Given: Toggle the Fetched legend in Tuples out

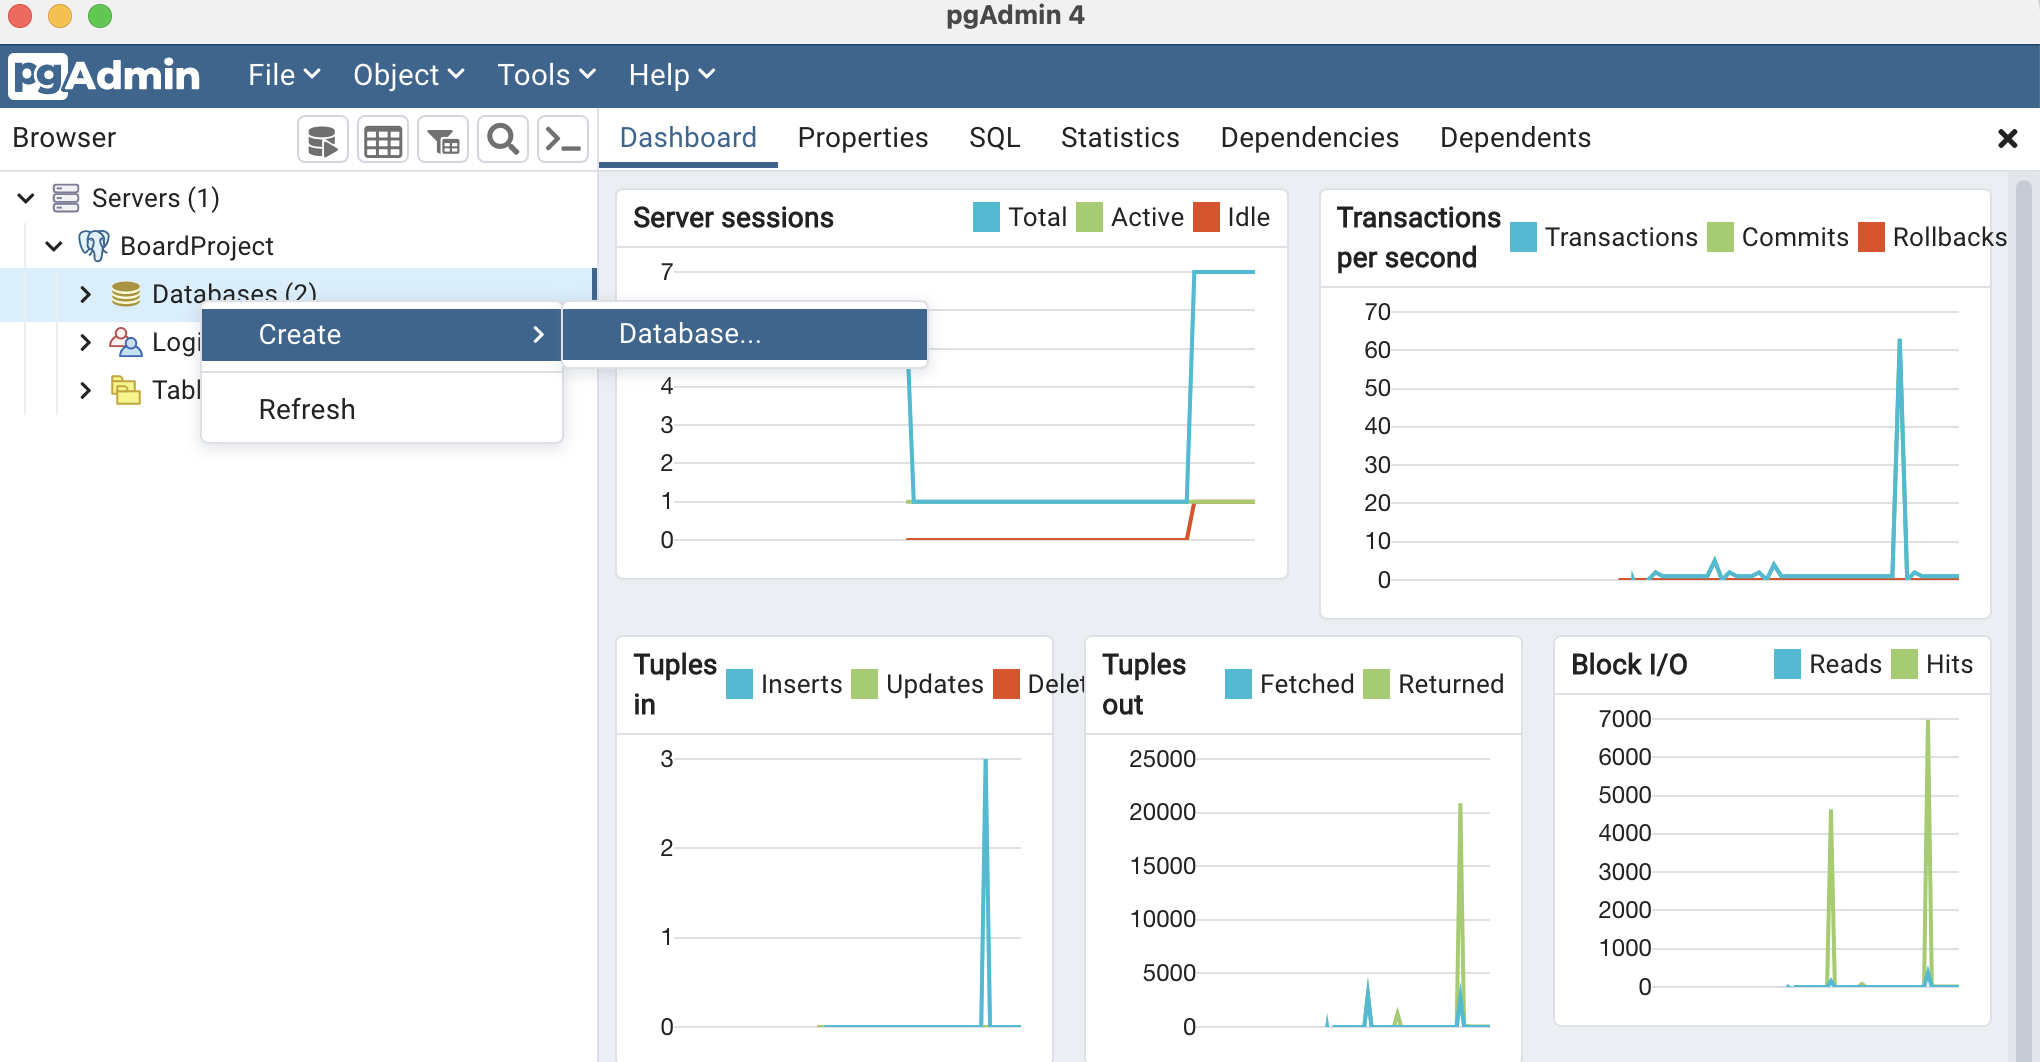Looking at the screenshot, I should click(1290, 684).
